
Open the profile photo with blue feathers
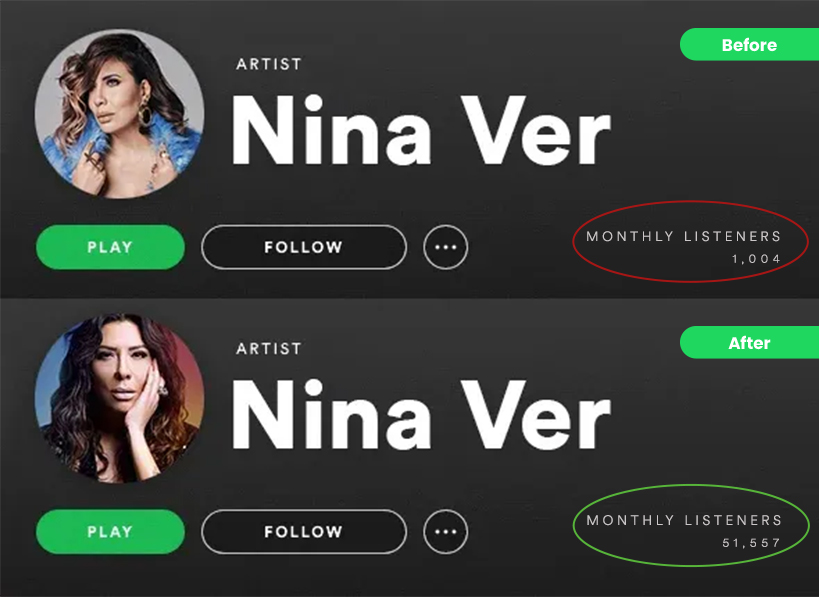(120, 114)
